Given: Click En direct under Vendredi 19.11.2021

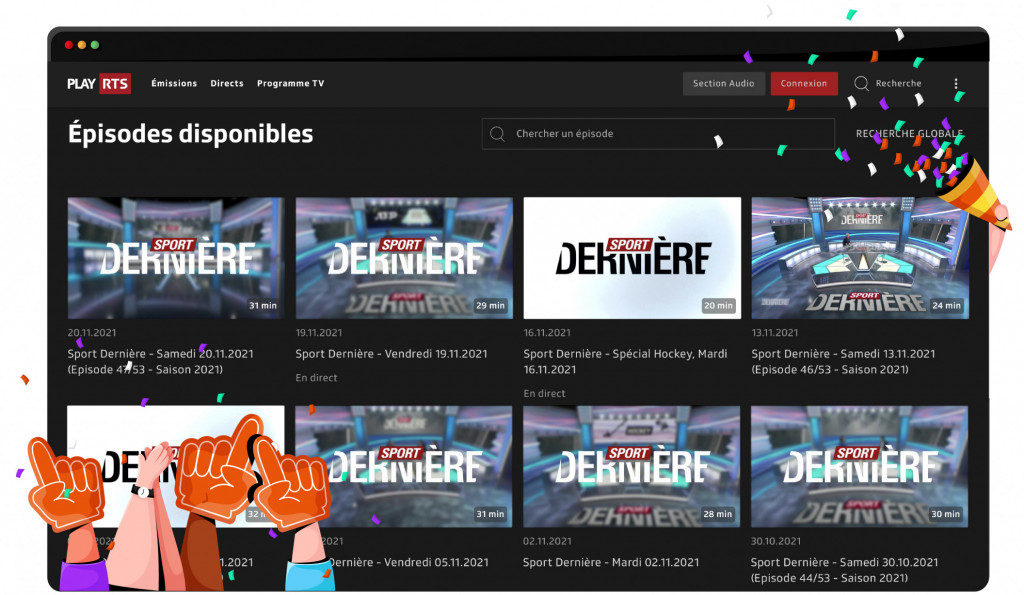Looking at the screenshot, I should pos(316,378).
